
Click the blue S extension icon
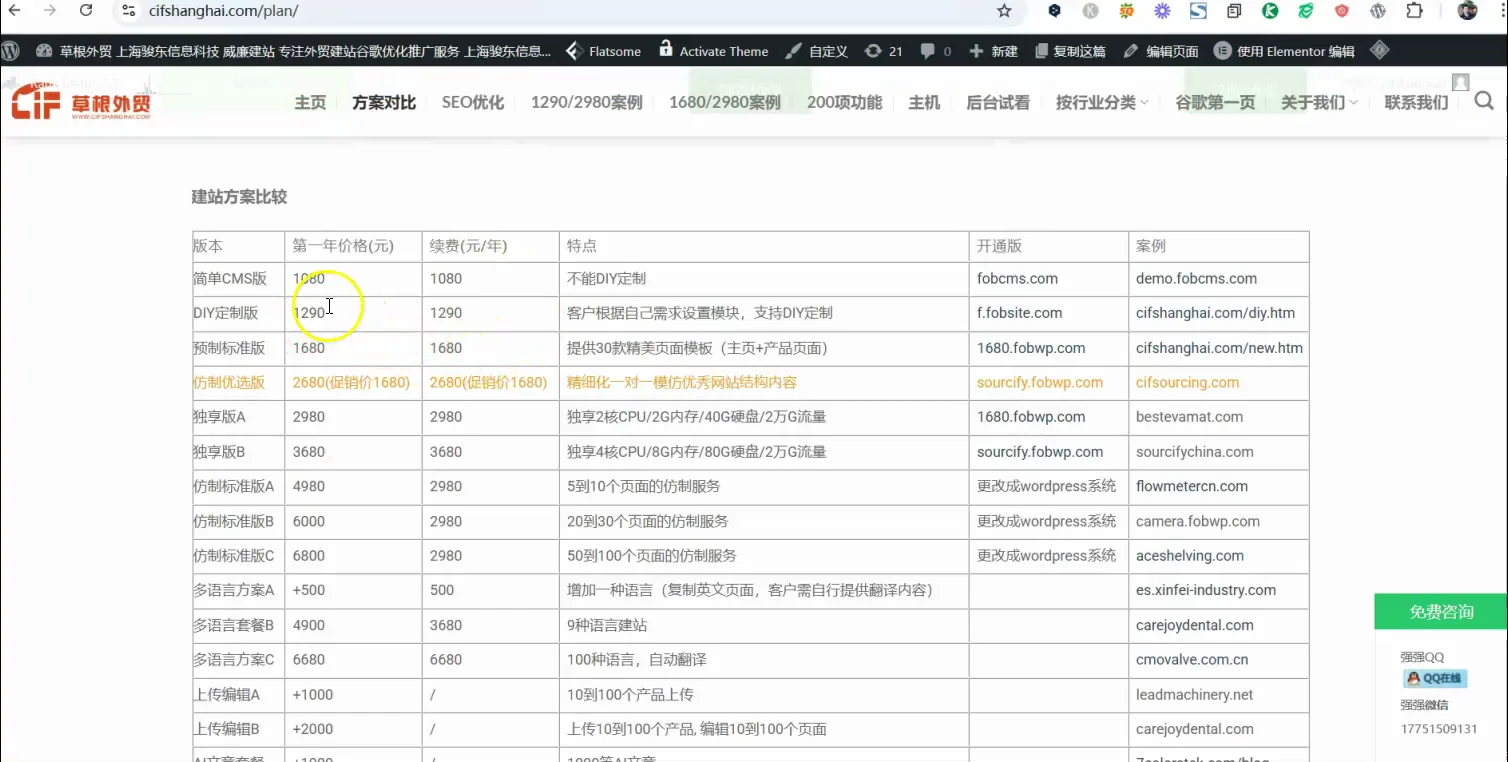(1198, 11)
